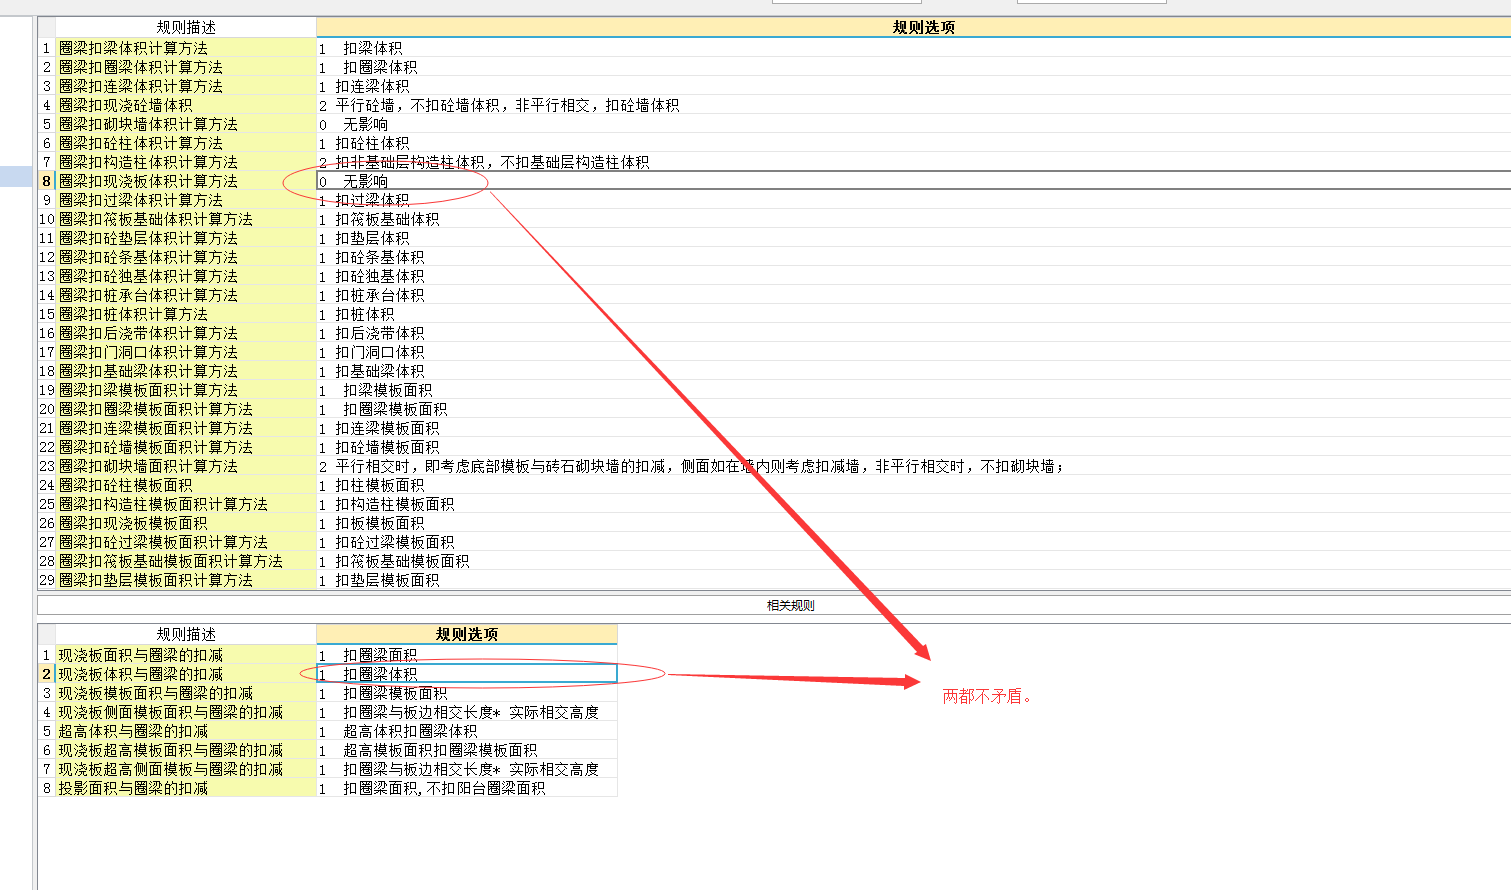Image resolution: width=1511 pixels, height=890 pixels.
Task: Open option cell 扣圈梁体积 in the related rules table
Action: [x=467, y=674]
